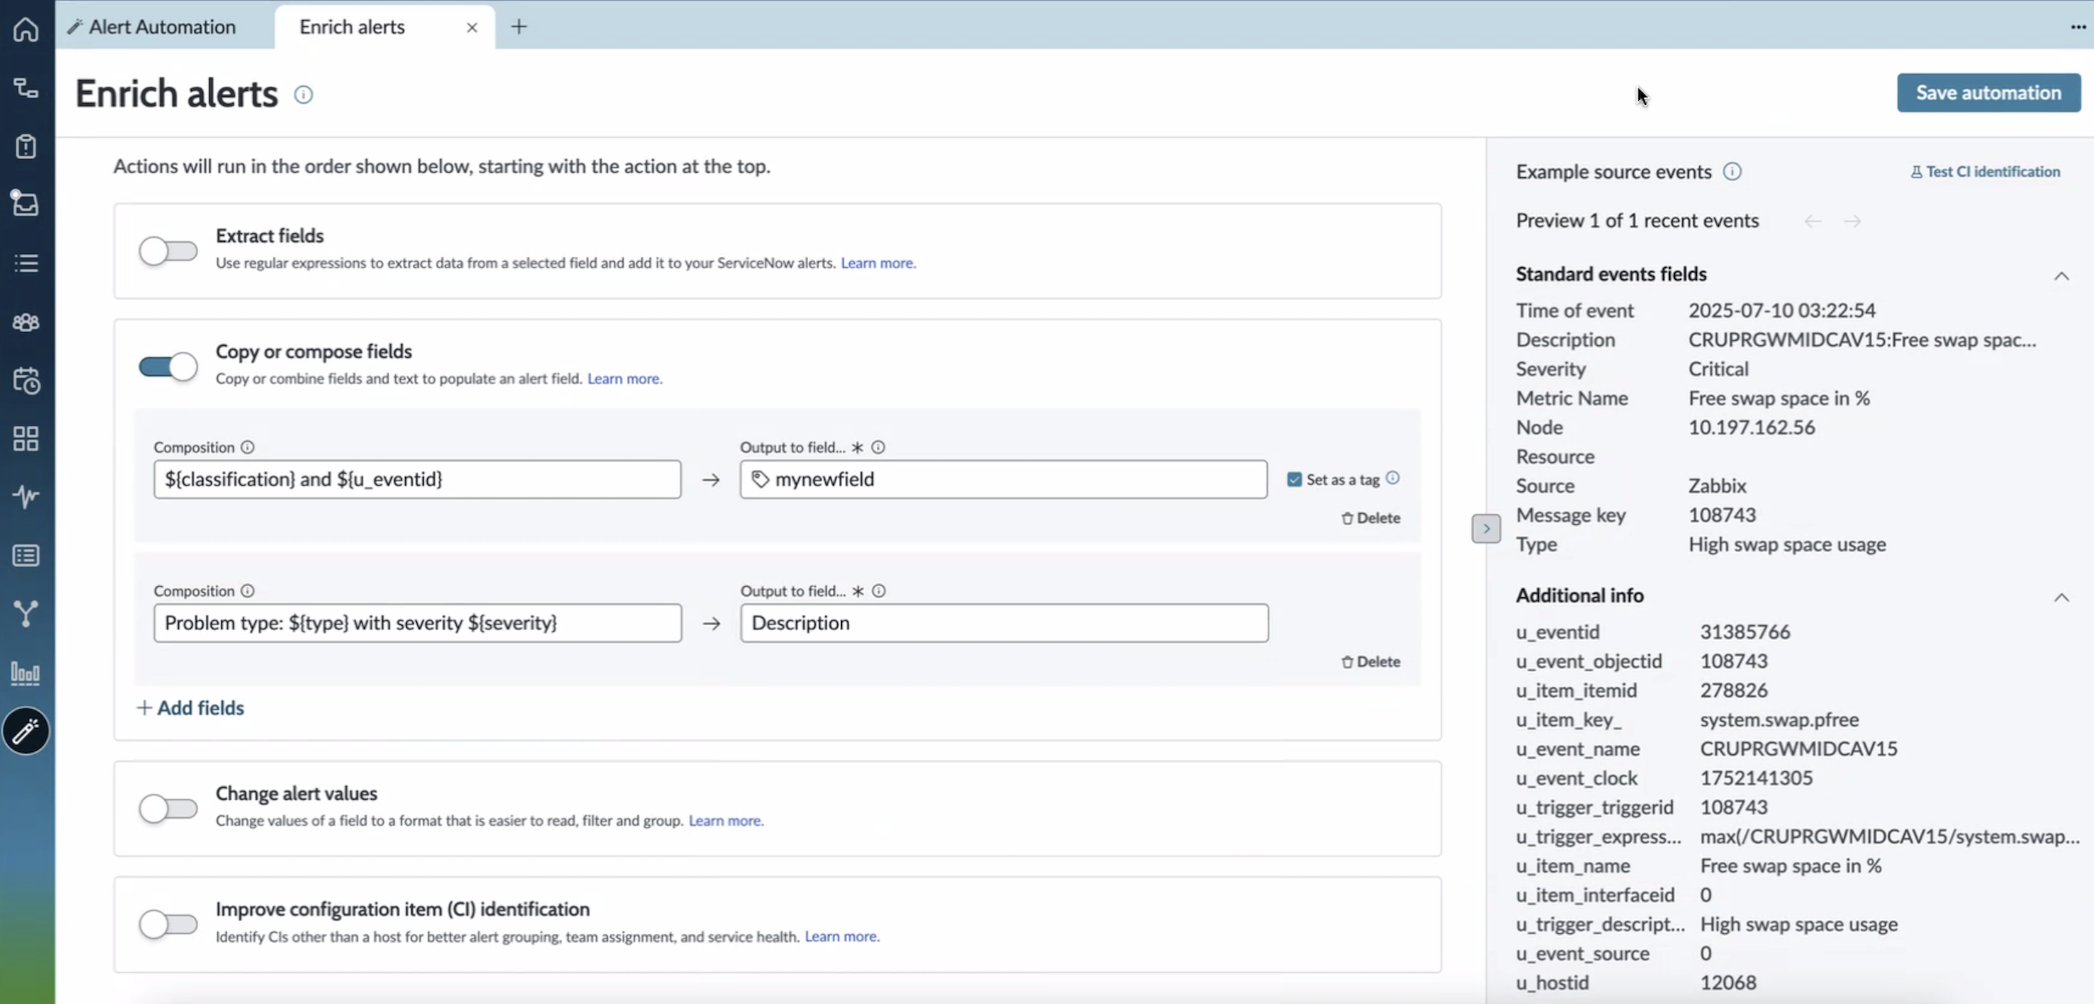2094x1004 pixels.
Task: Enable the Change alert values toggle
Action: (168, 809)
